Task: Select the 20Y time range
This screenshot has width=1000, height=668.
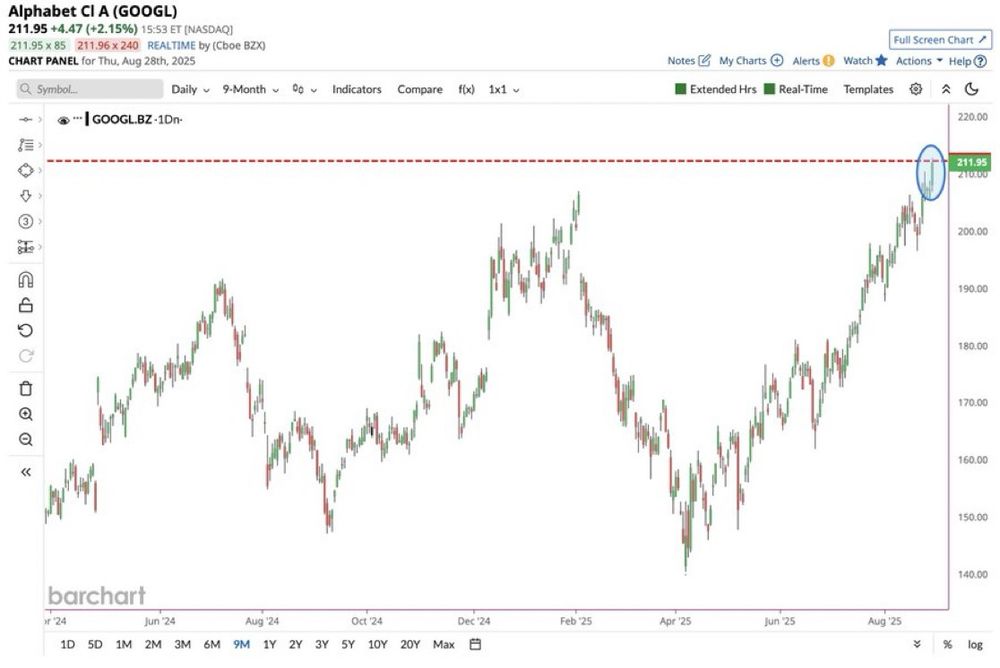Action: coord(410,644)
